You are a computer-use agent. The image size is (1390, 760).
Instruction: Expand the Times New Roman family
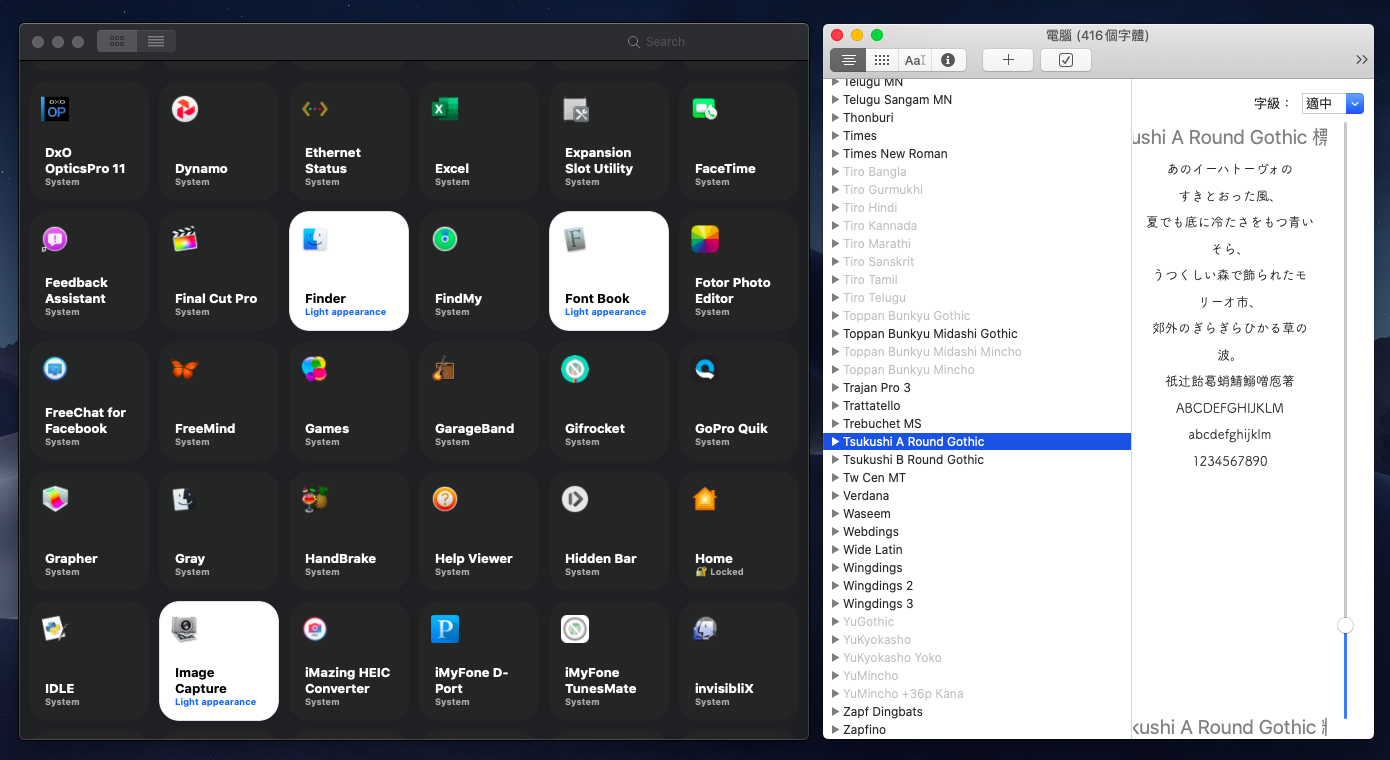click(835, 154)
